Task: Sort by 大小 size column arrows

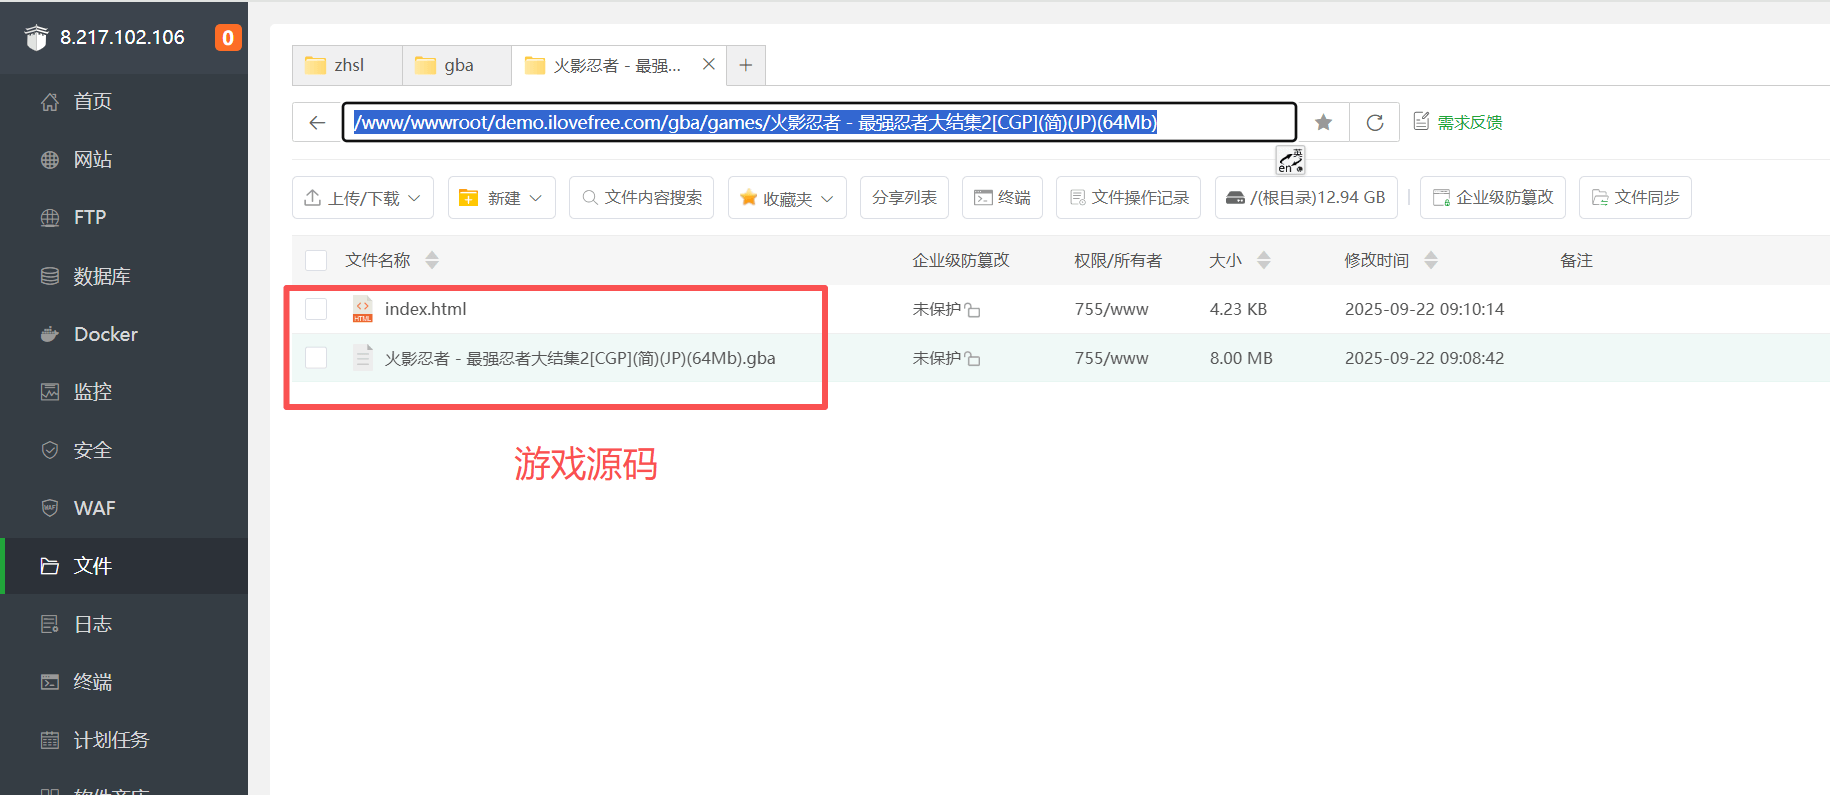Action: click(x=1264, y=260)
